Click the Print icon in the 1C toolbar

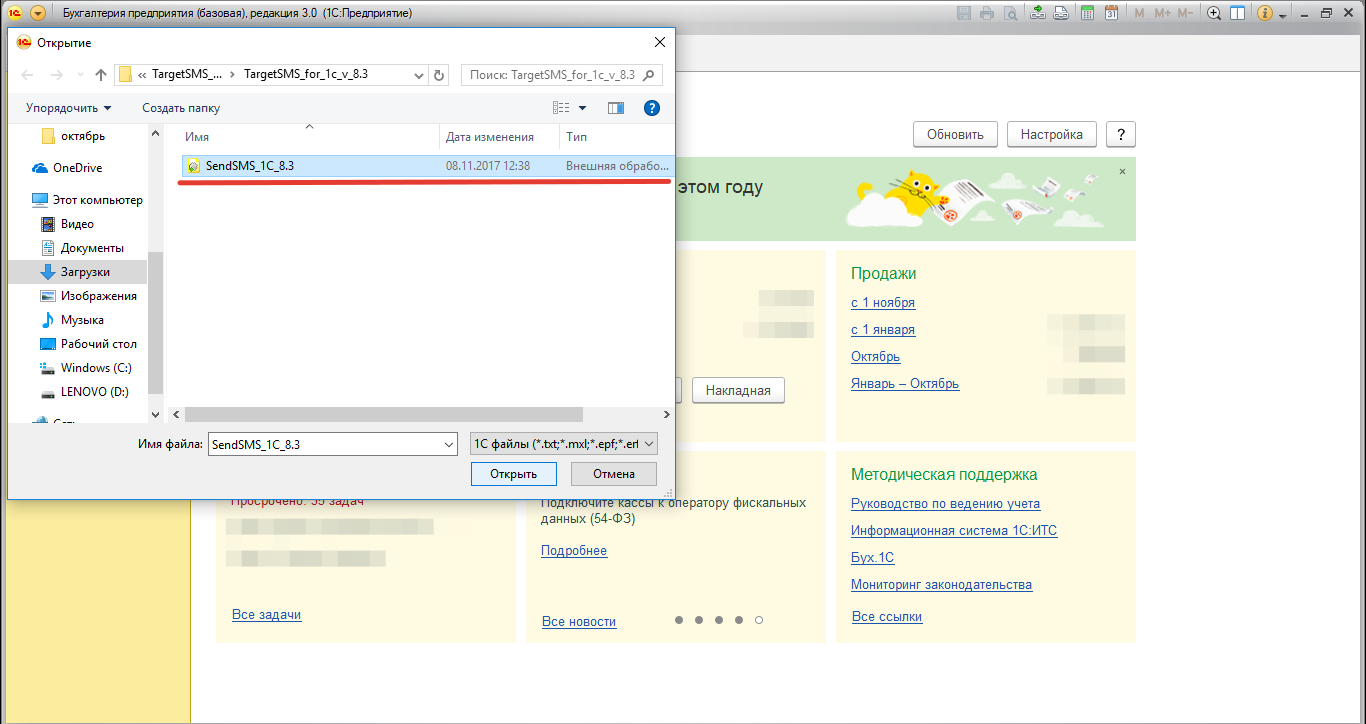[987, 13]
